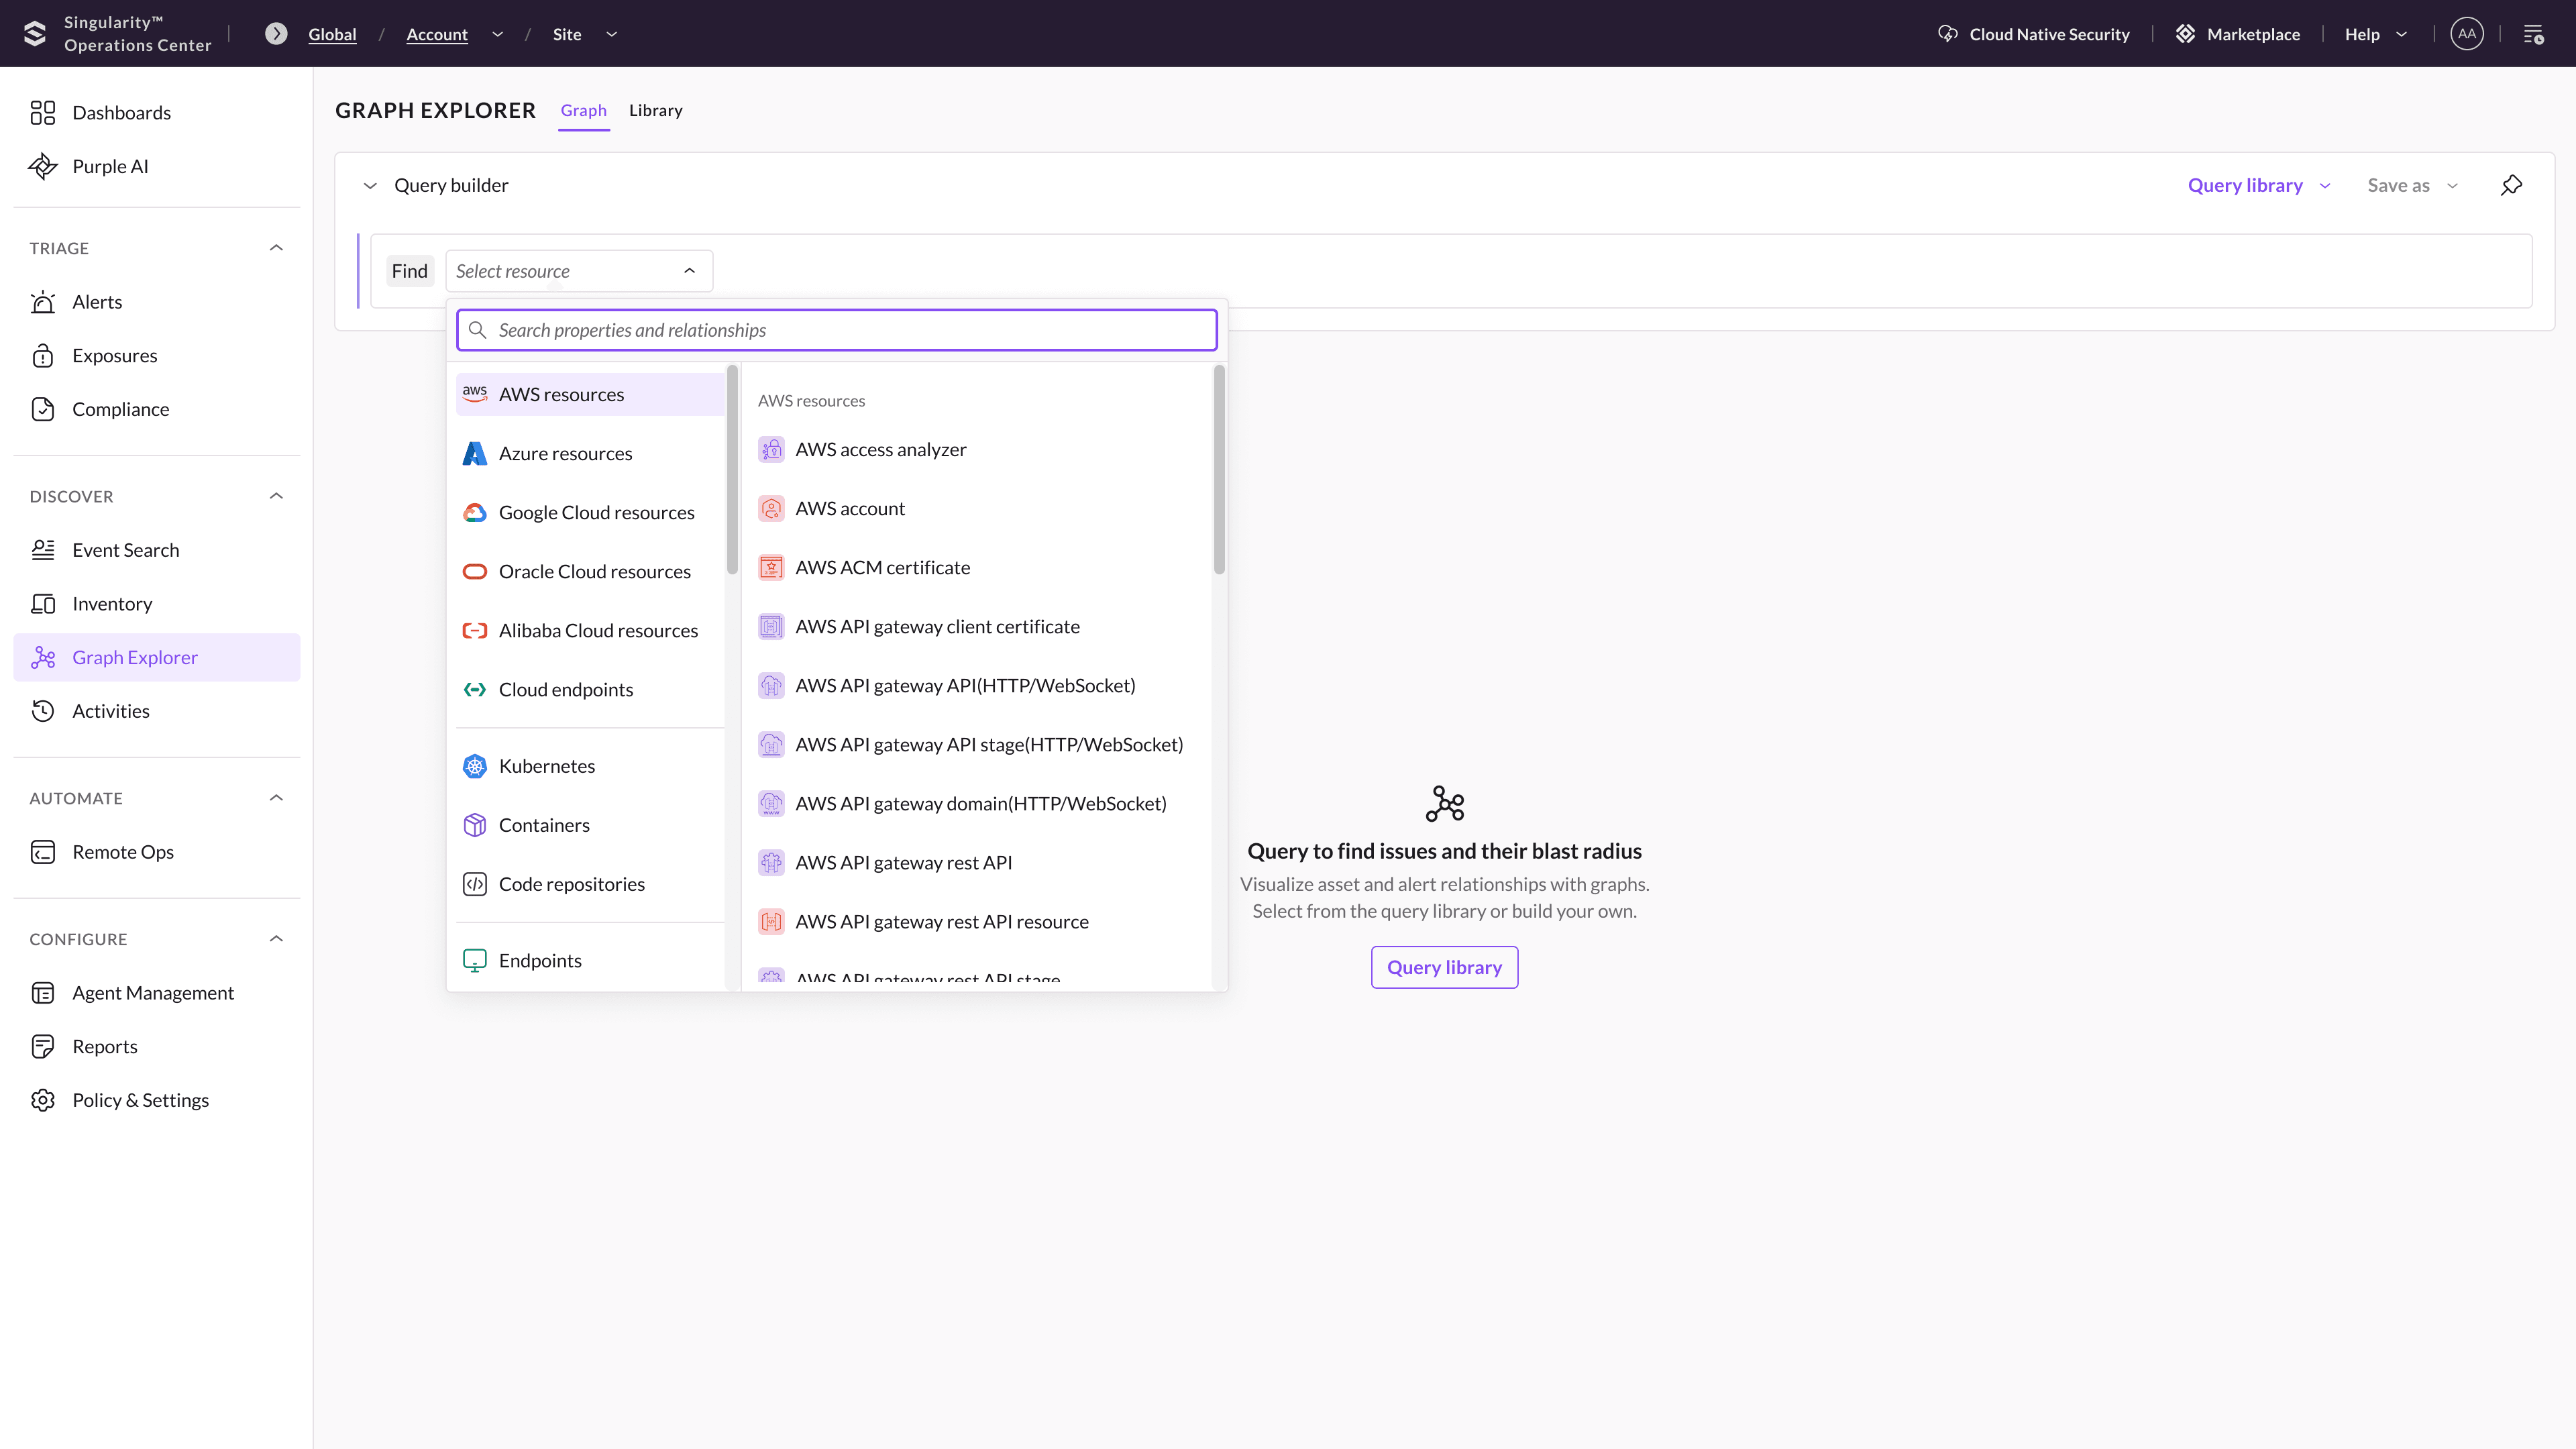Click the breadcrumb expand arrow icon
2576x1449 pixels.
point(276,34)
